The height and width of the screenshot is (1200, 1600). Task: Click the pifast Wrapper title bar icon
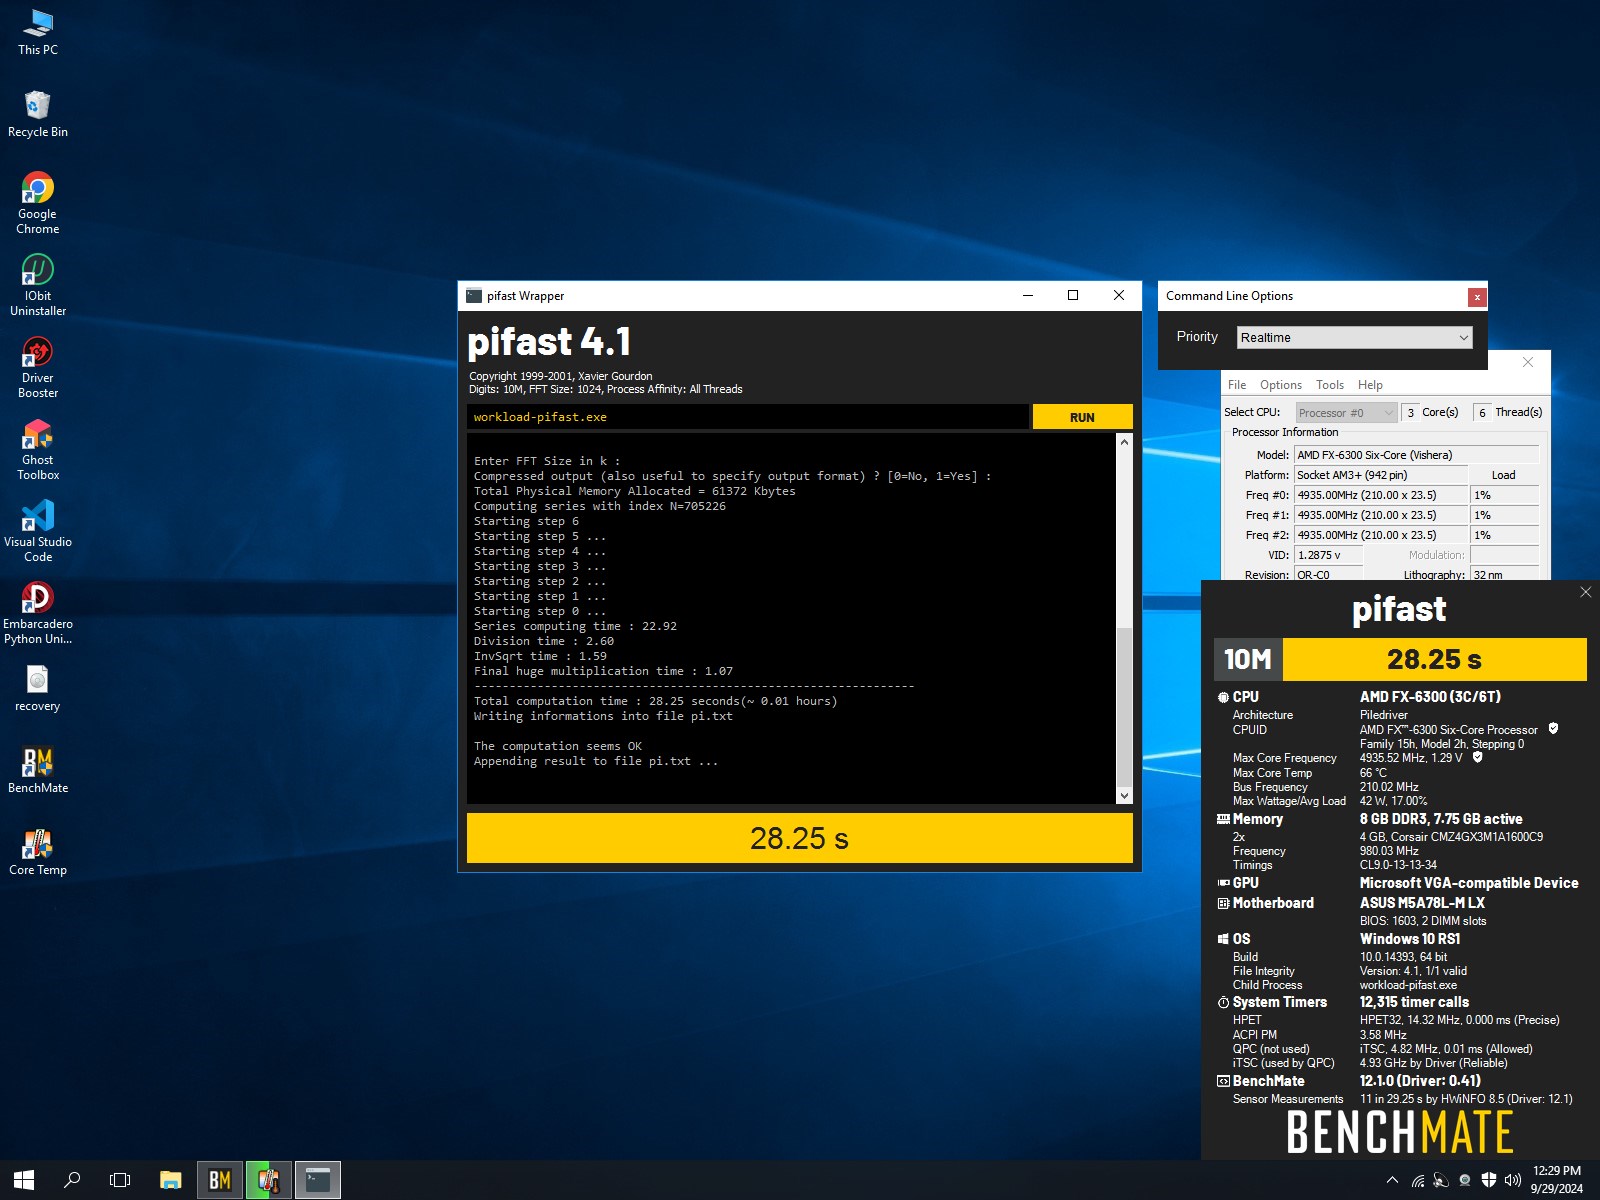(x=474, y=295)
